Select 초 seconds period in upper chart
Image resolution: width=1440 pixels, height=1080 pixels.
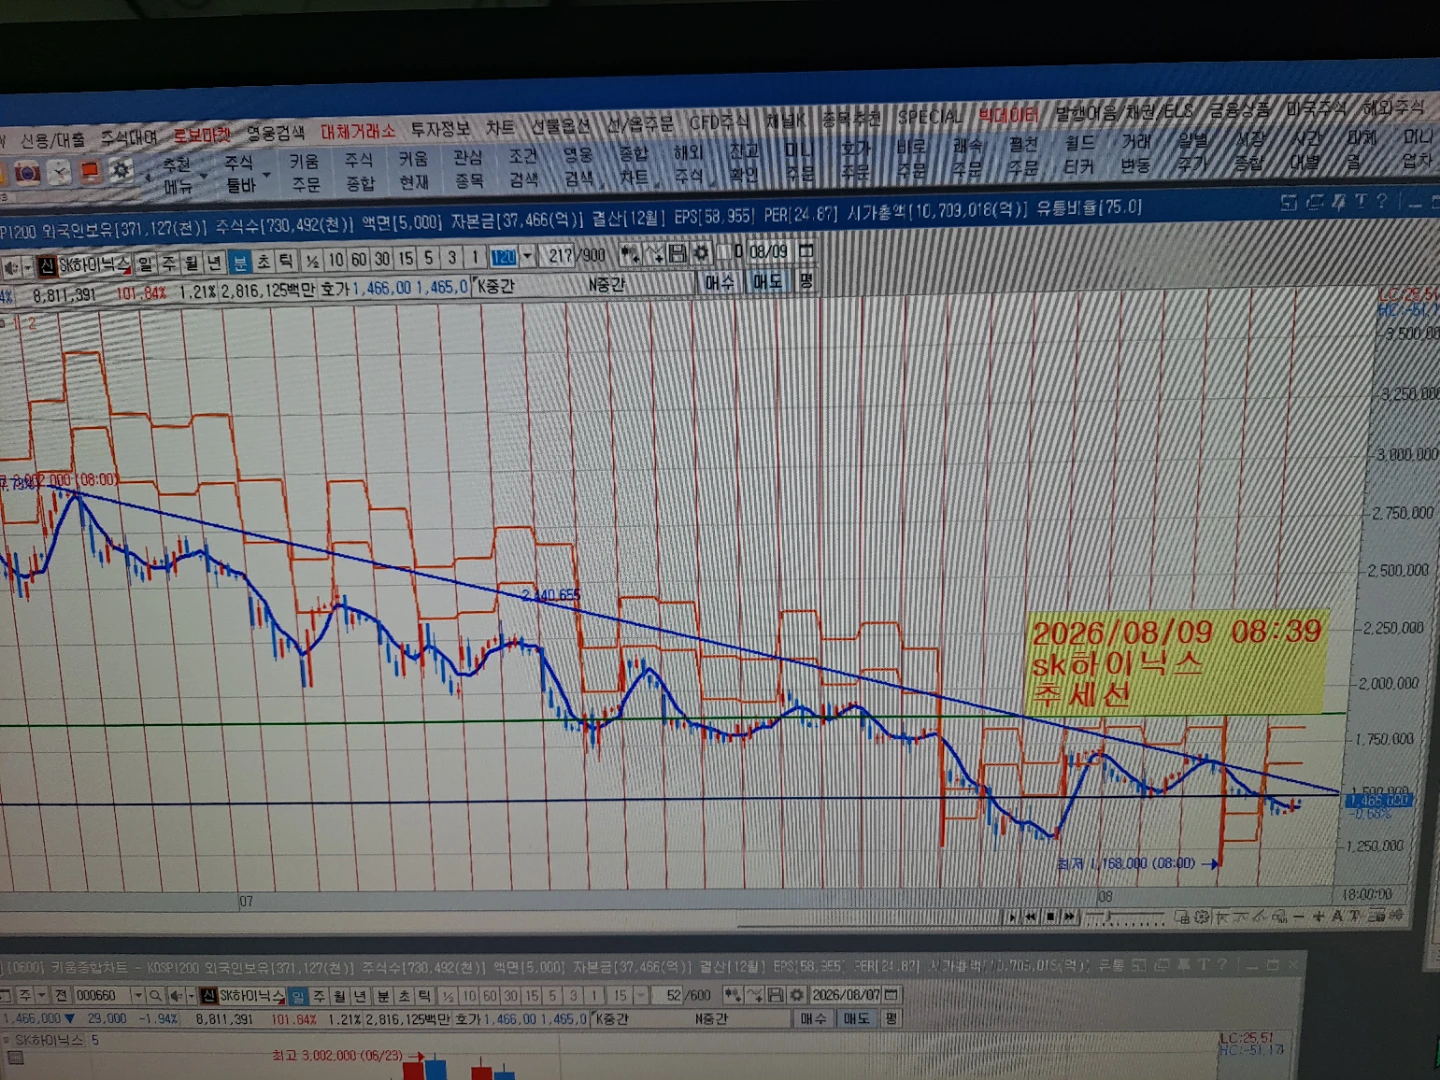point(264,262)
